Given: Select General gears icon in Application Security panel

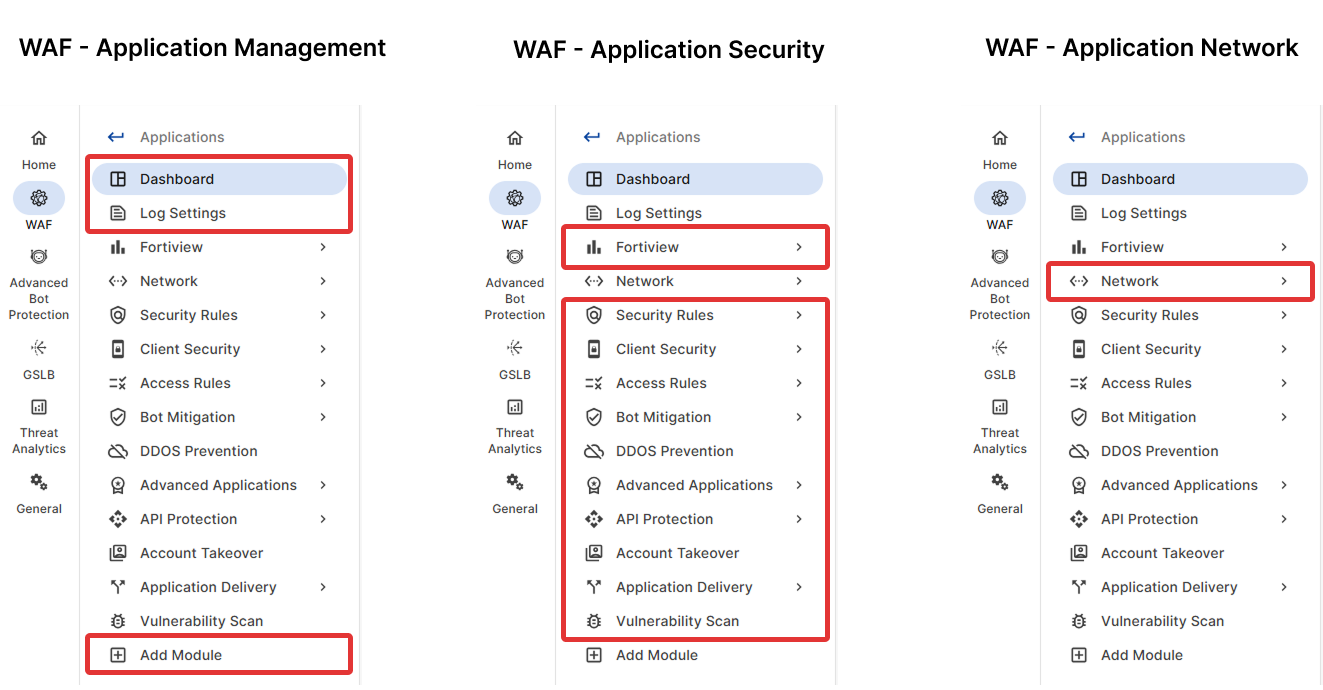Looking at the screenshot, I should (515, 482).
